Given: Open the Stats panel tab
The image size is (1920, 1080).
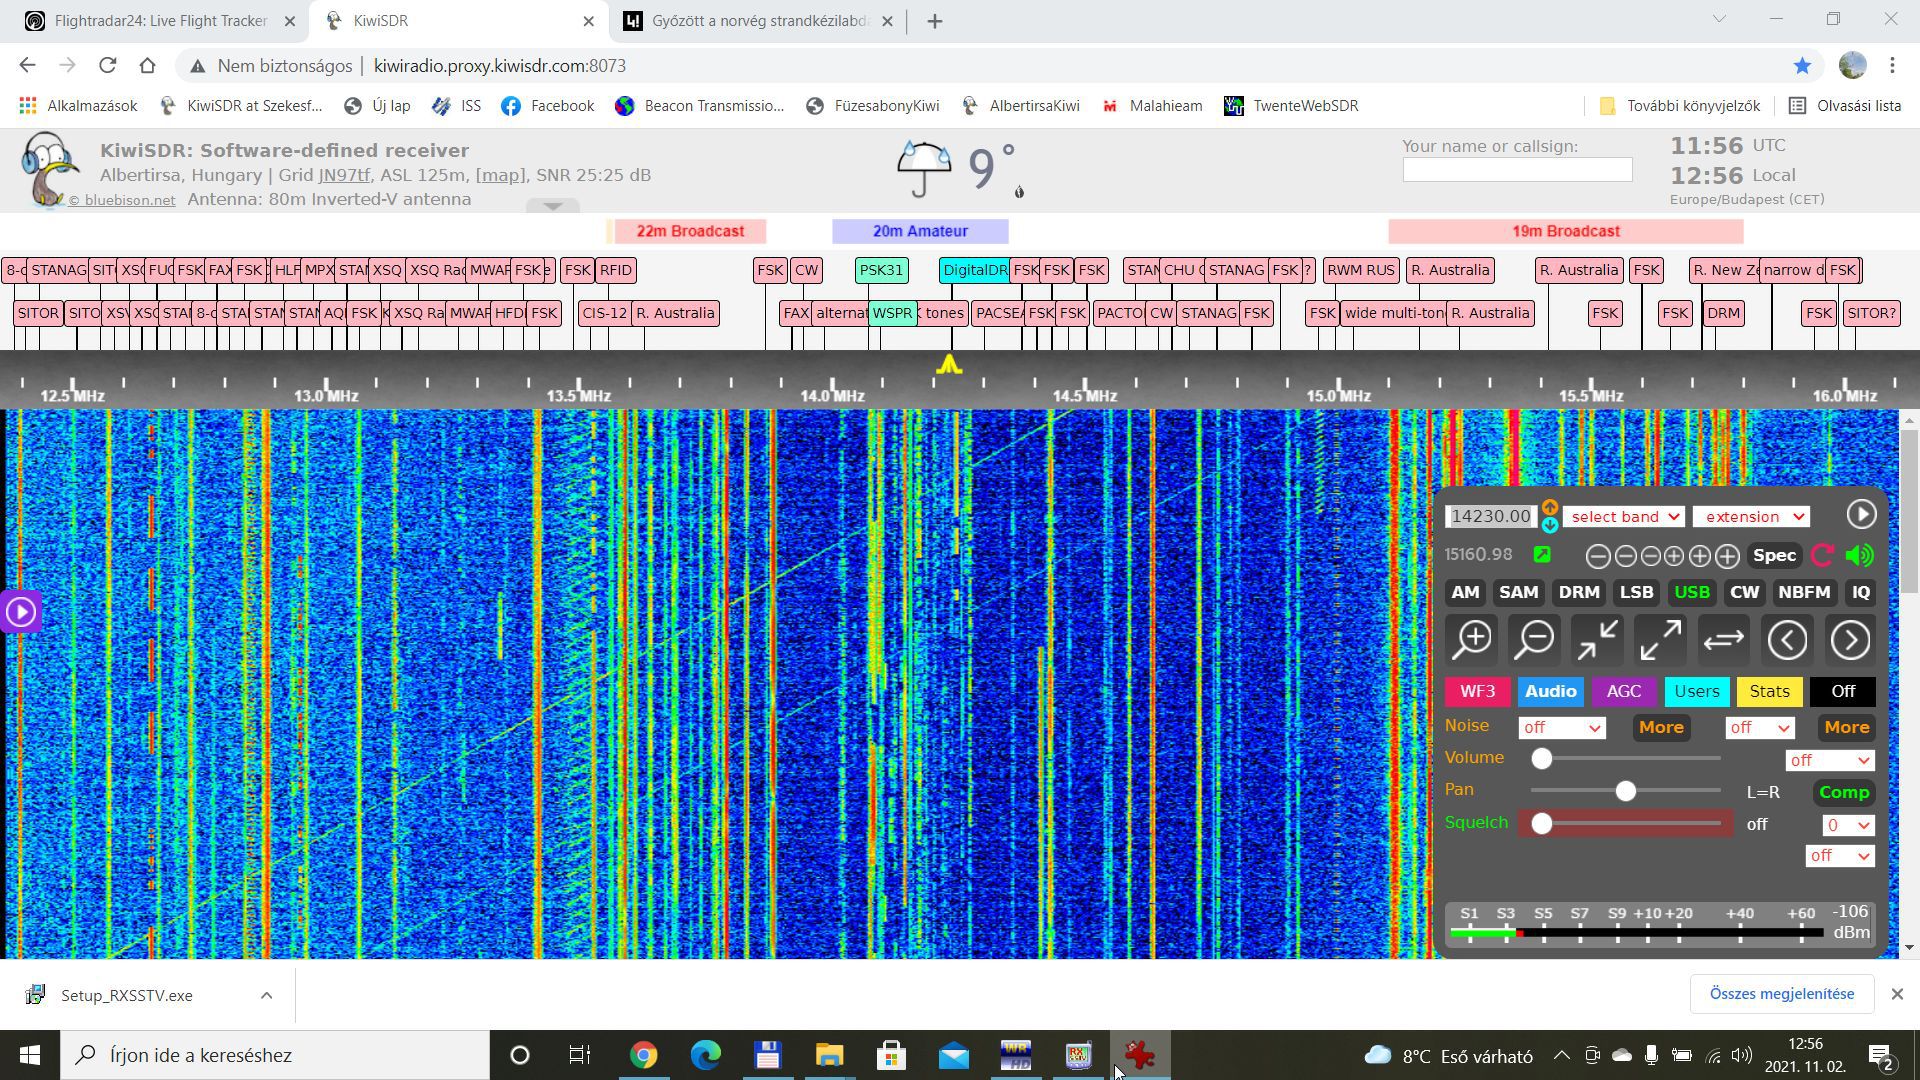Looking at the screenshot, I should (x=1769, y=691).
